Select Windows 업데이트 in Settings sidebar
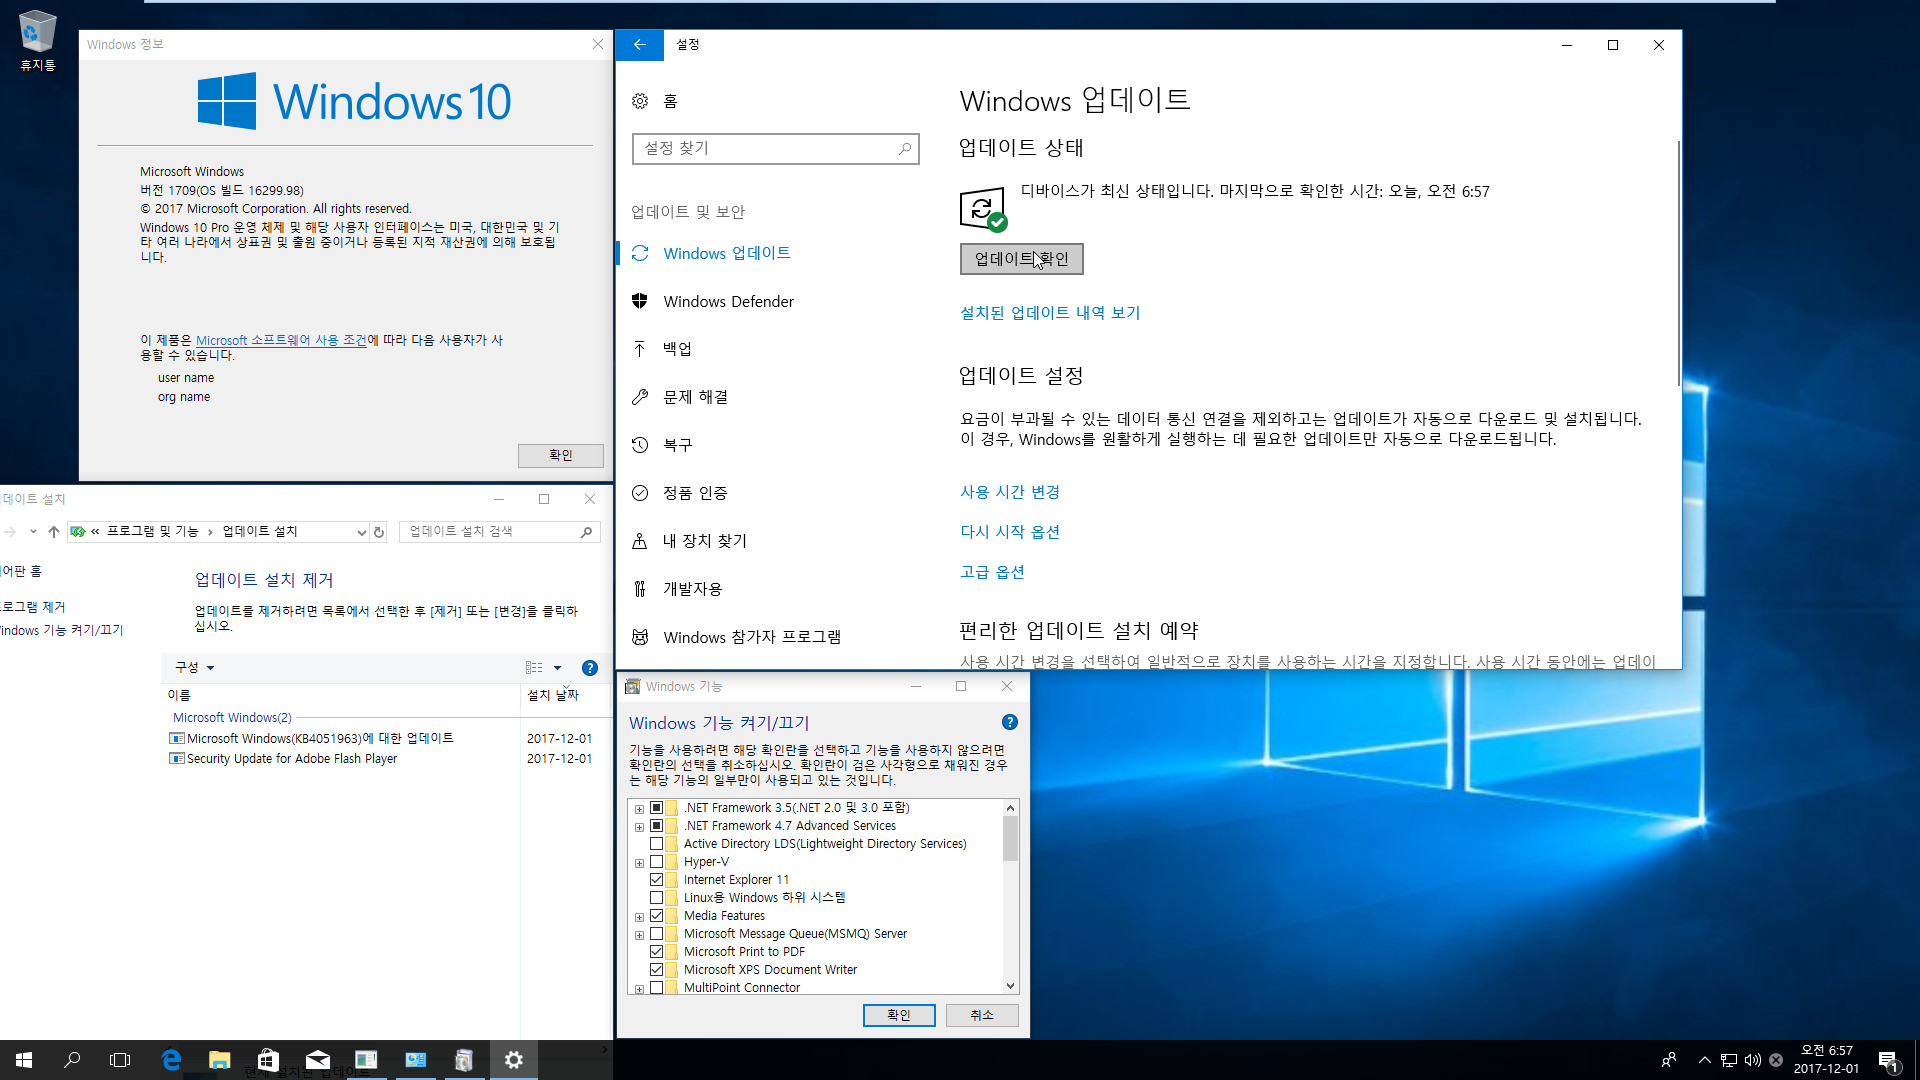Viewport: 1920px width, 1080px height. click(727, 253)
